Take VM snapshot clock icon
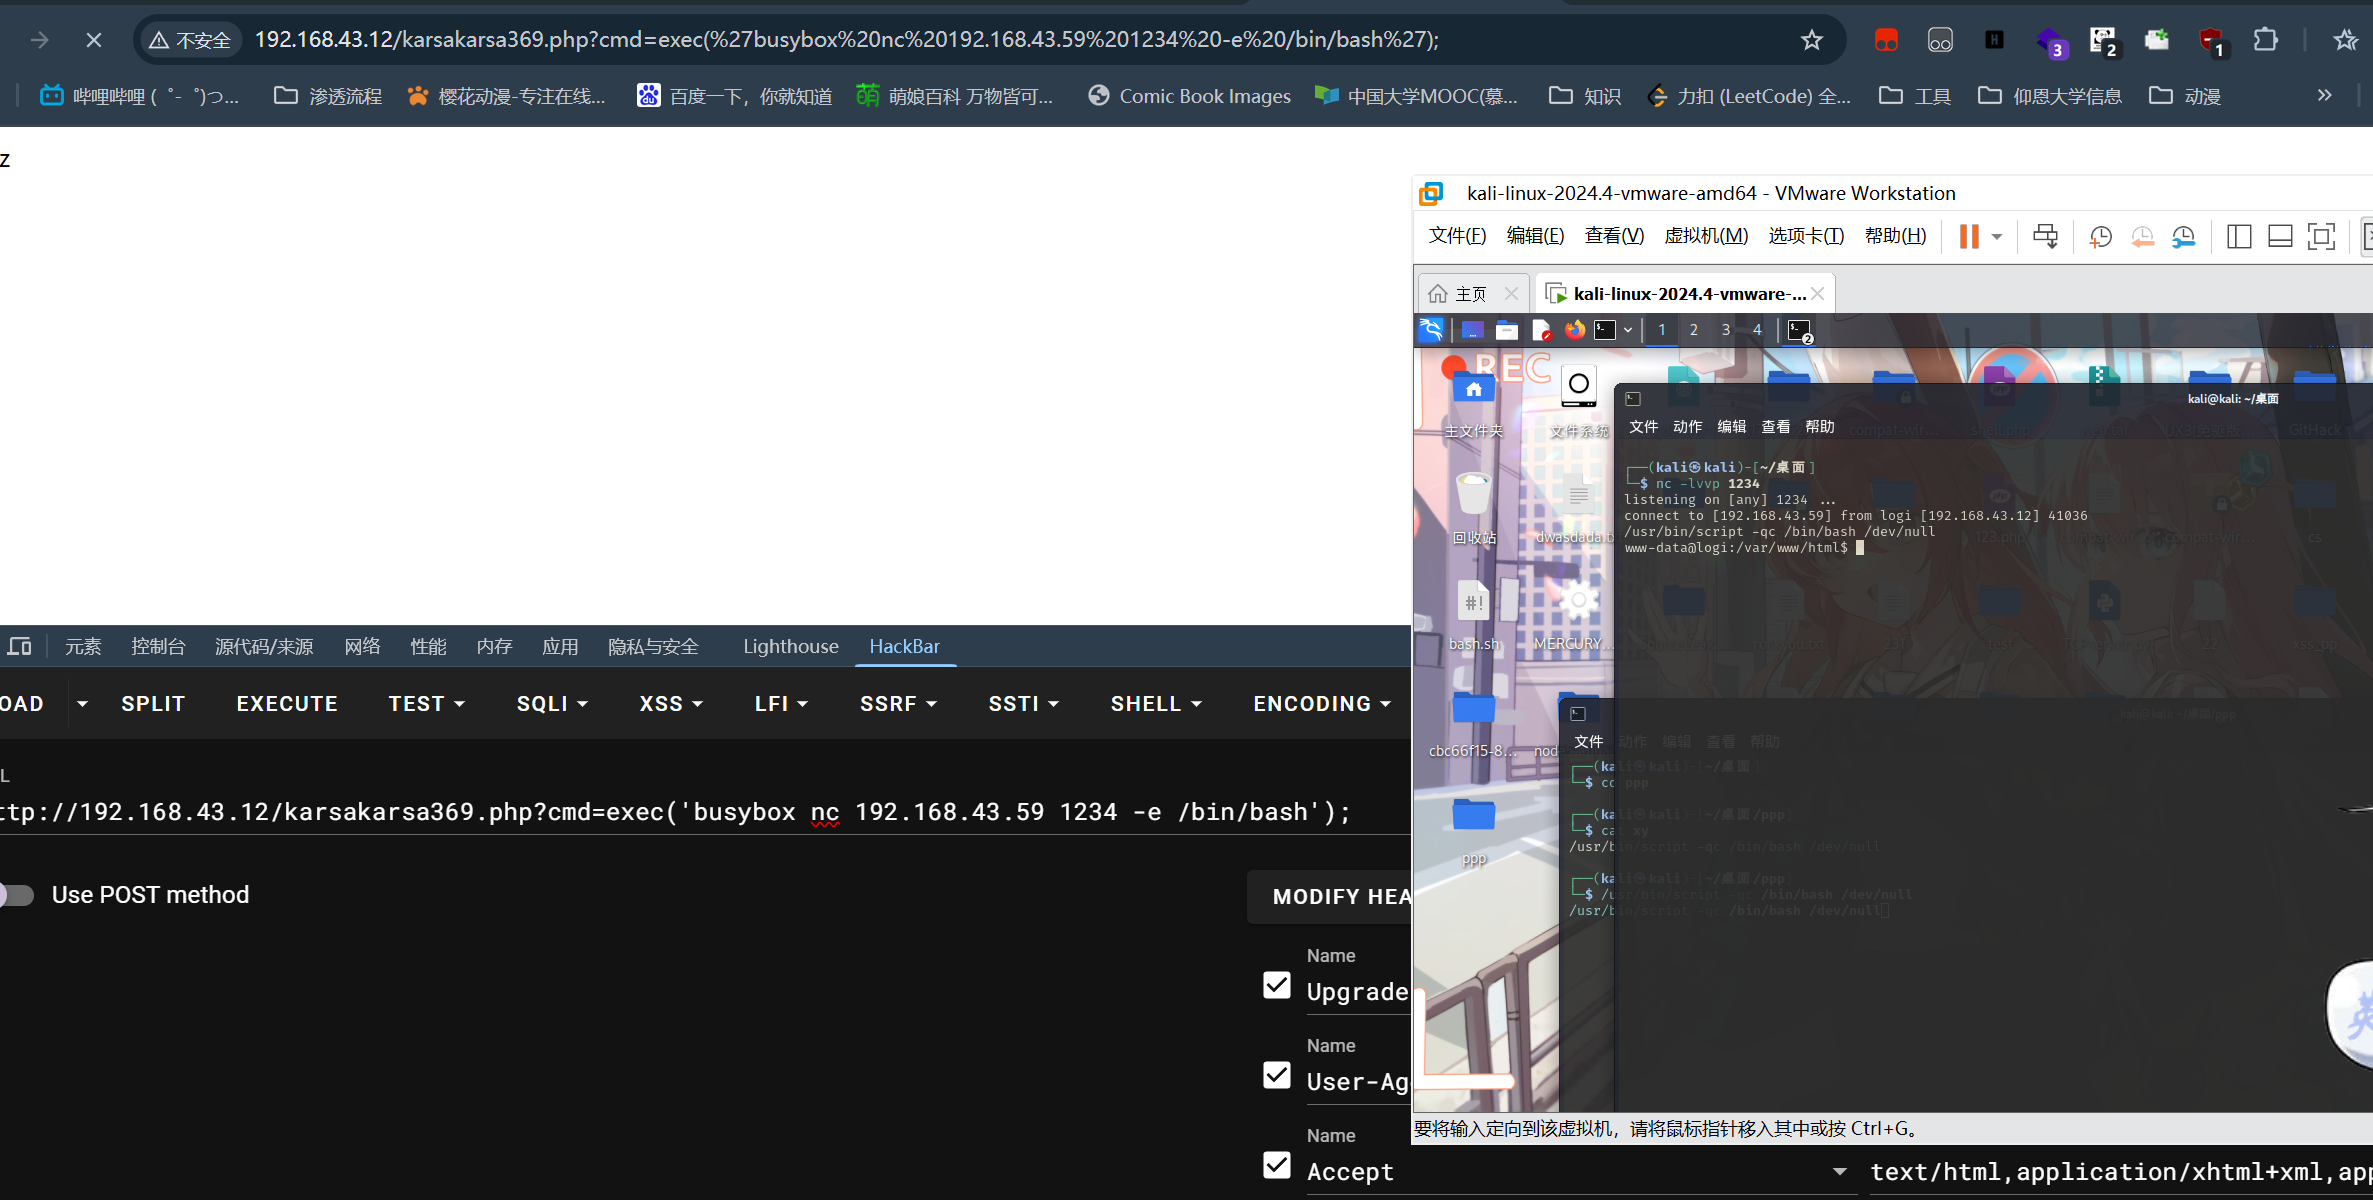 click(2100, 236)
